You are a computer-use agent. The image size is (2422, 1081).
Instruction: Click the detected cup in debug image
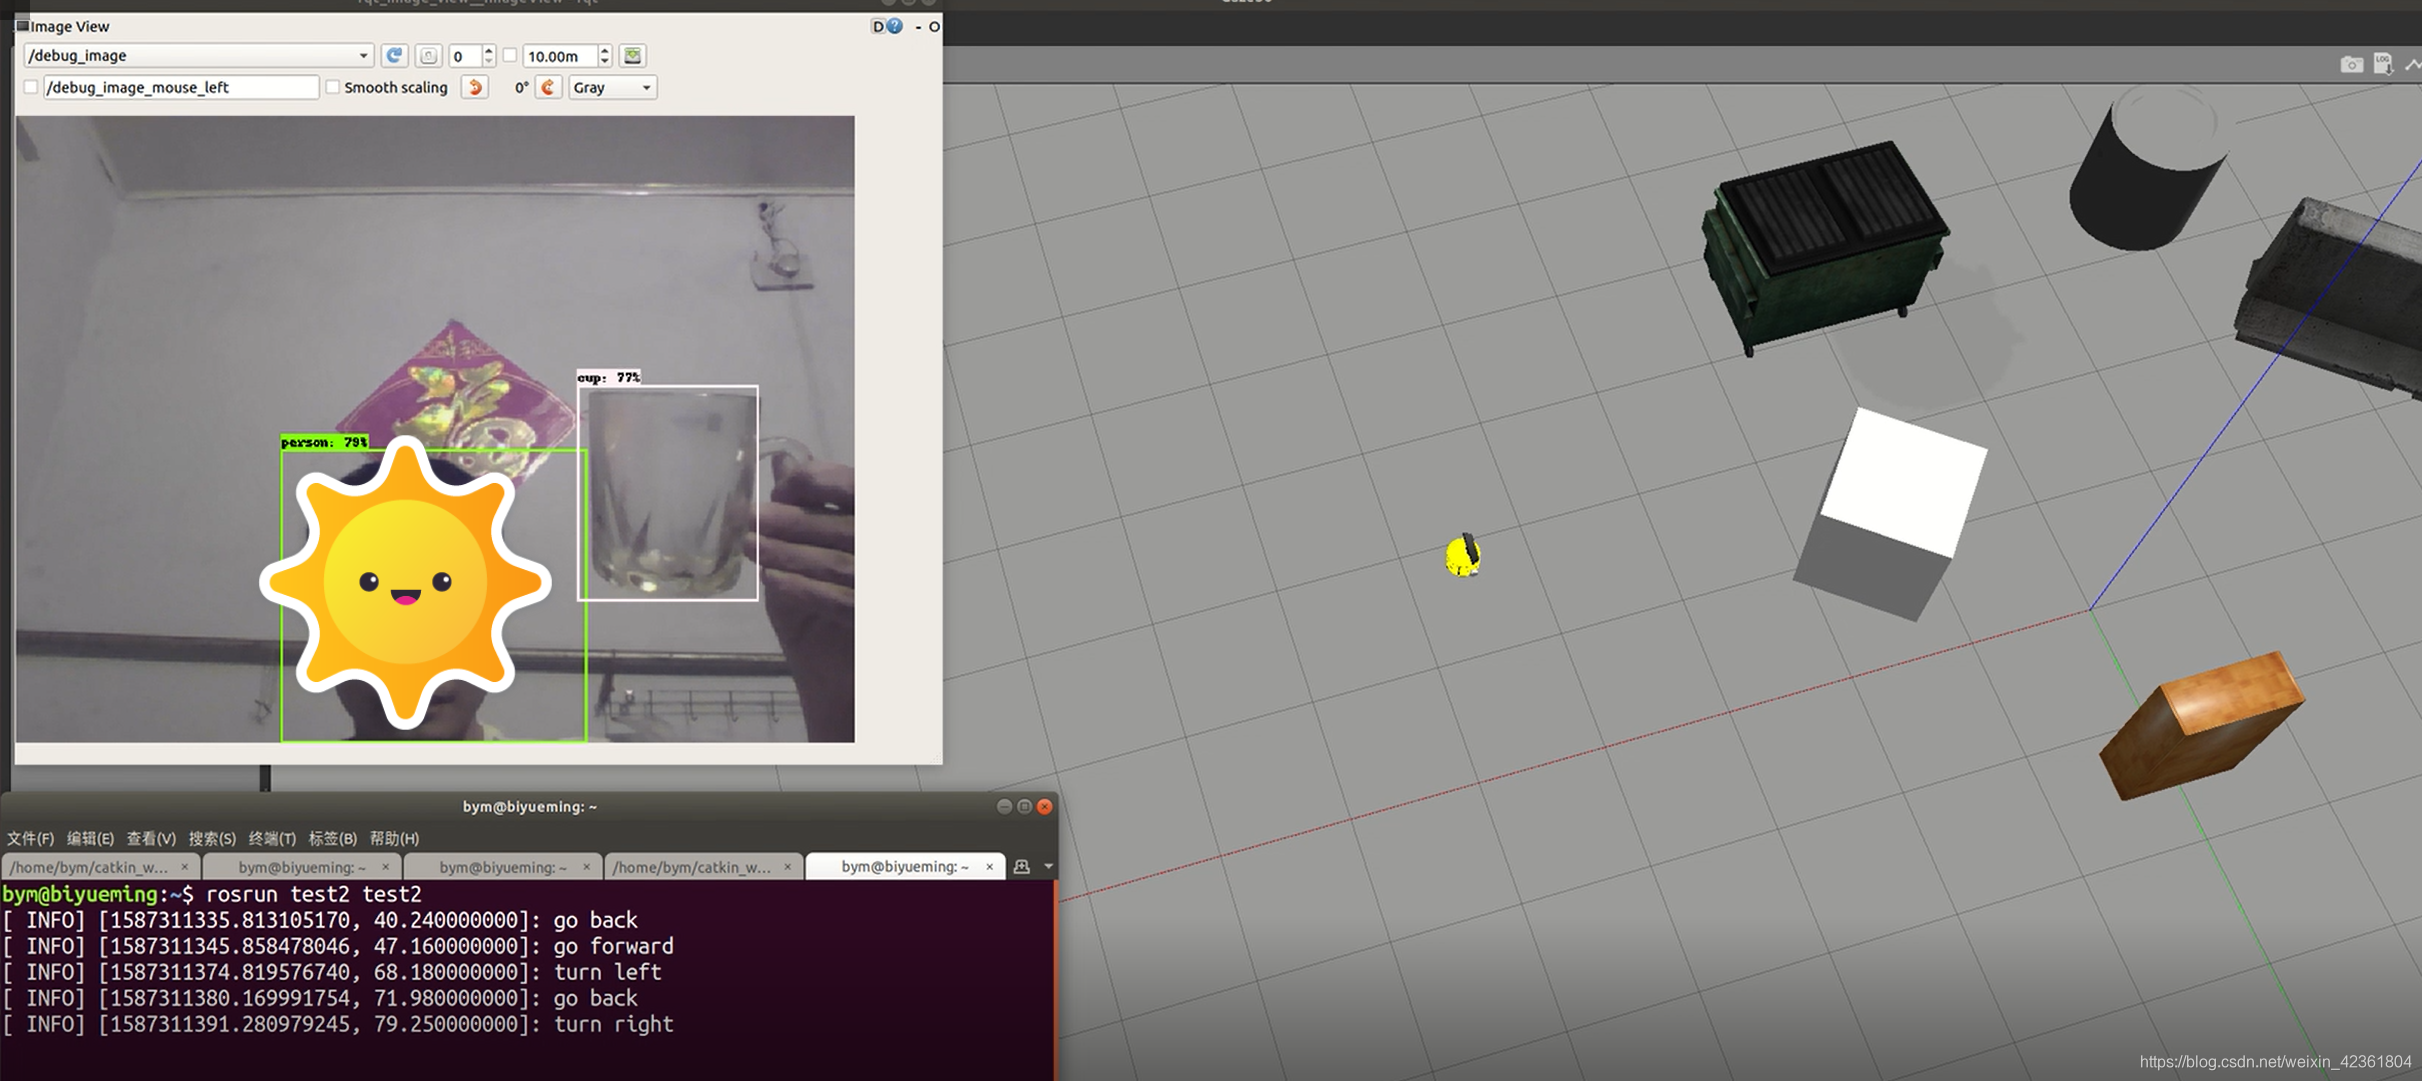668,493
